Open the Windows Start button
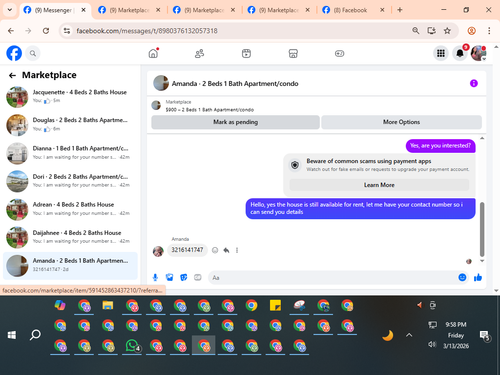Image resolution: width=500 pixels, height=375 pixels. [x=12, y=335]
